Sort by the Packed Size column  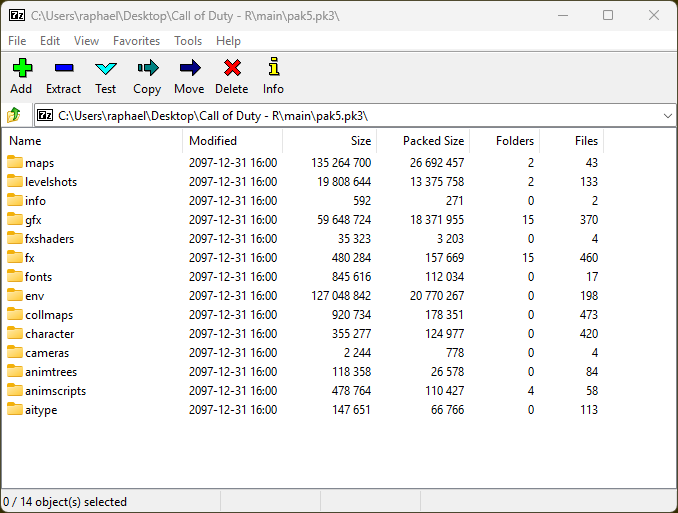(x=423, y=141)
